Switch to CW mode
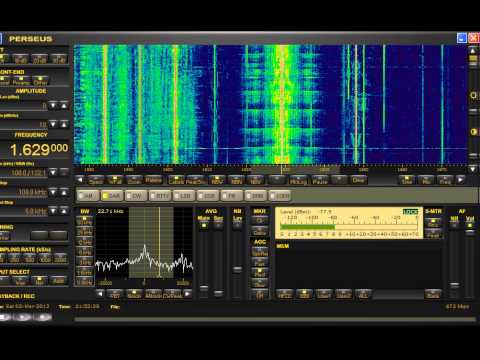 136,196
